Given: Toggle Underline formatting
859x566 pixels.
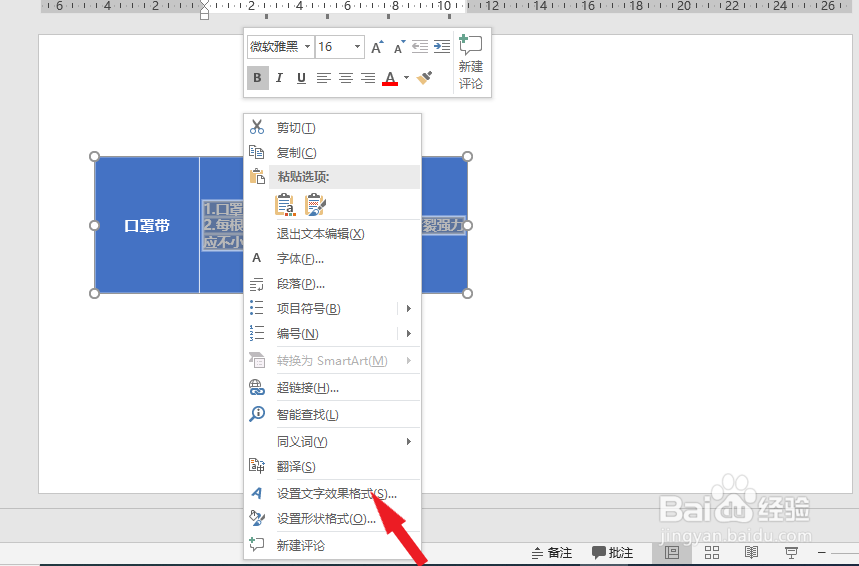Looking at the screenshot, I should [301, 78].
